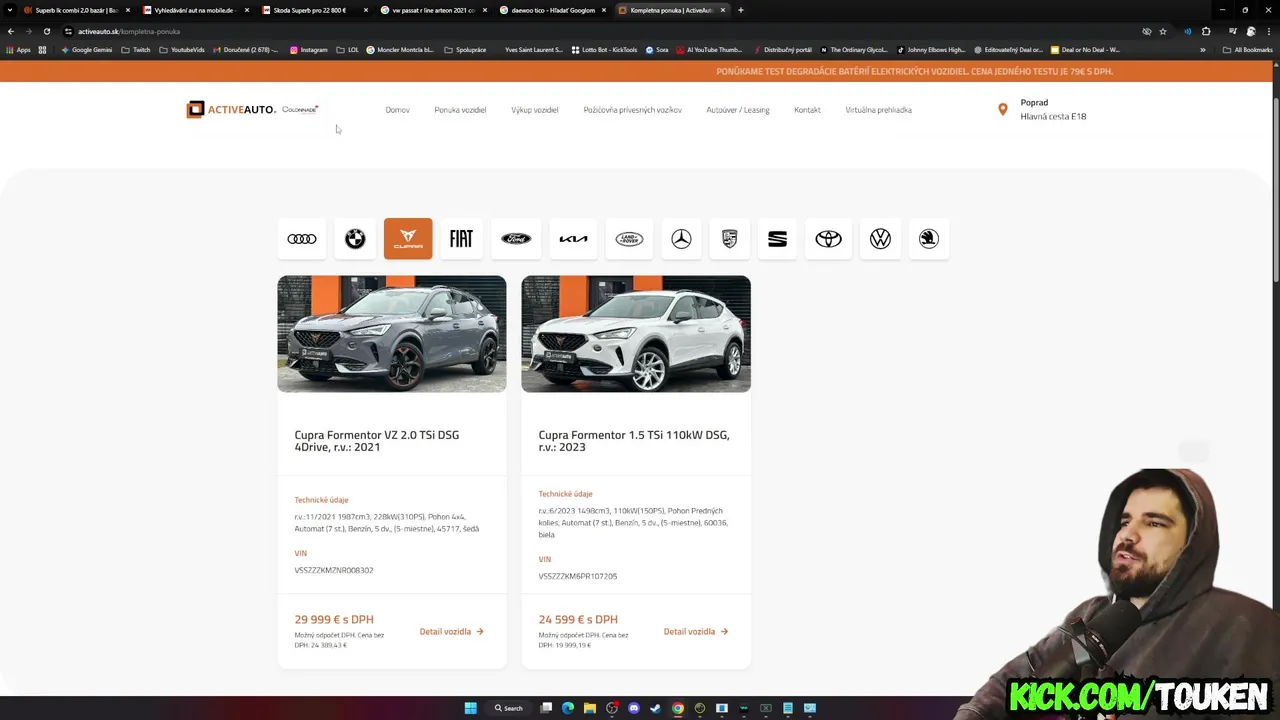Viewport: 1280px width, 720px height.
Task: Open the Virtuálna prehliadka menu item
Action: (x=878, y=110)
